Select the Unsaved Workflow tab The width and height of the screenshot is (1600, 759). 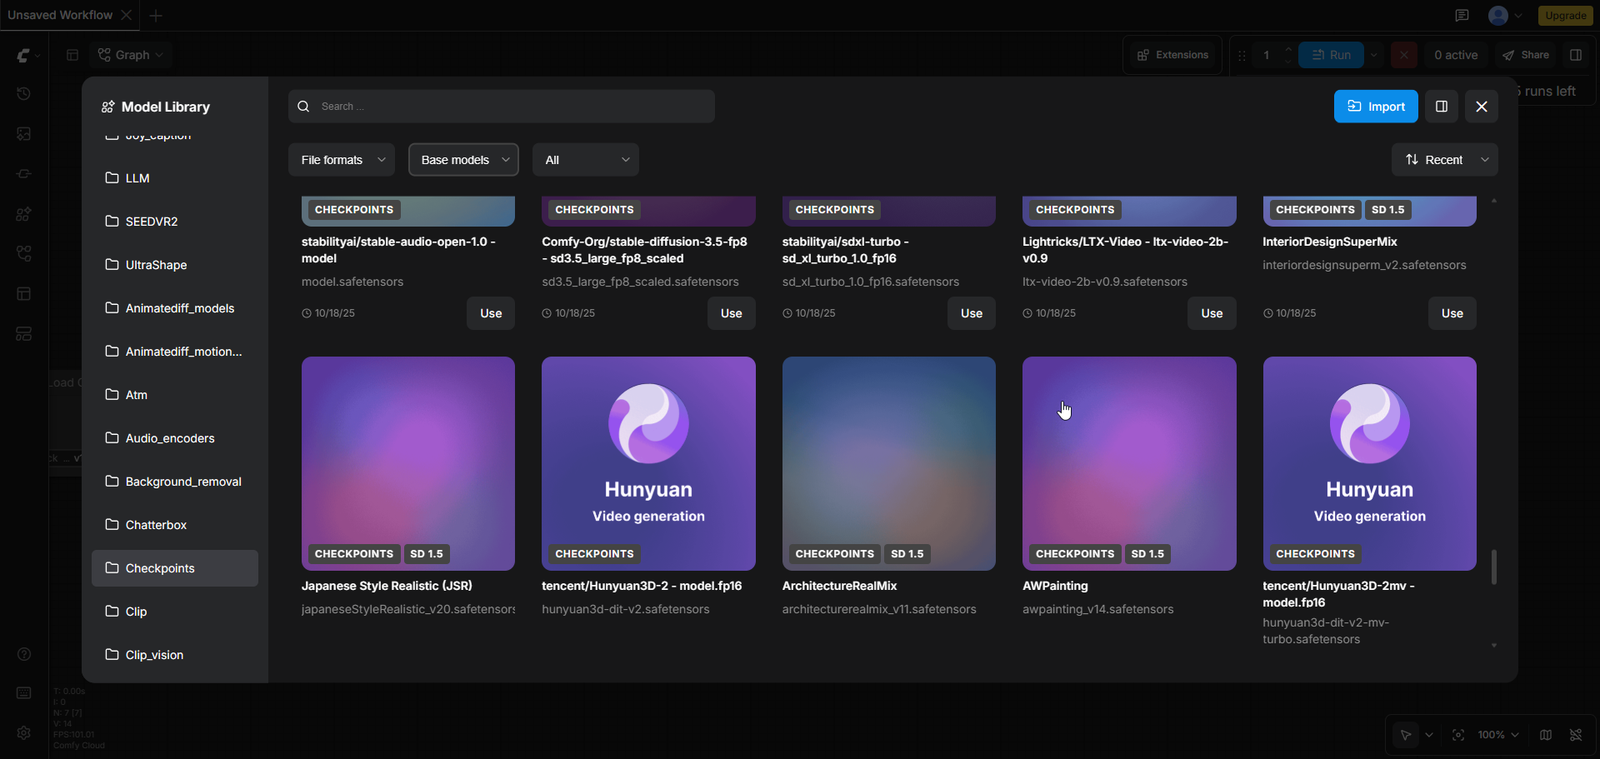[x=60, y=15]
